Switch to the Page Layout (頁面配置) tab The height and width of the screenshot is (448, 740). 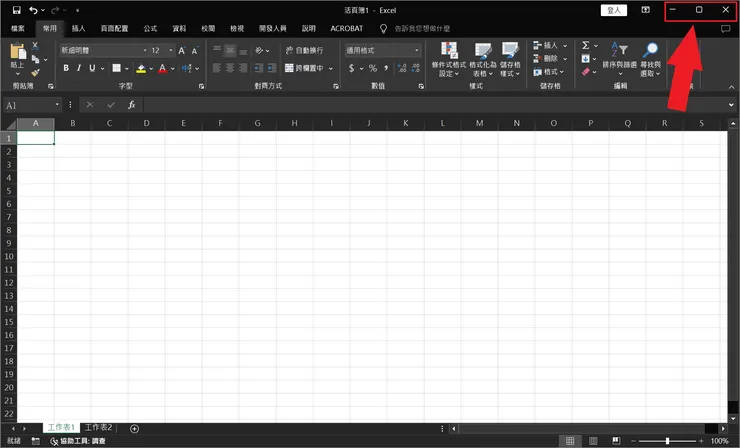click(x=114, y=29)
